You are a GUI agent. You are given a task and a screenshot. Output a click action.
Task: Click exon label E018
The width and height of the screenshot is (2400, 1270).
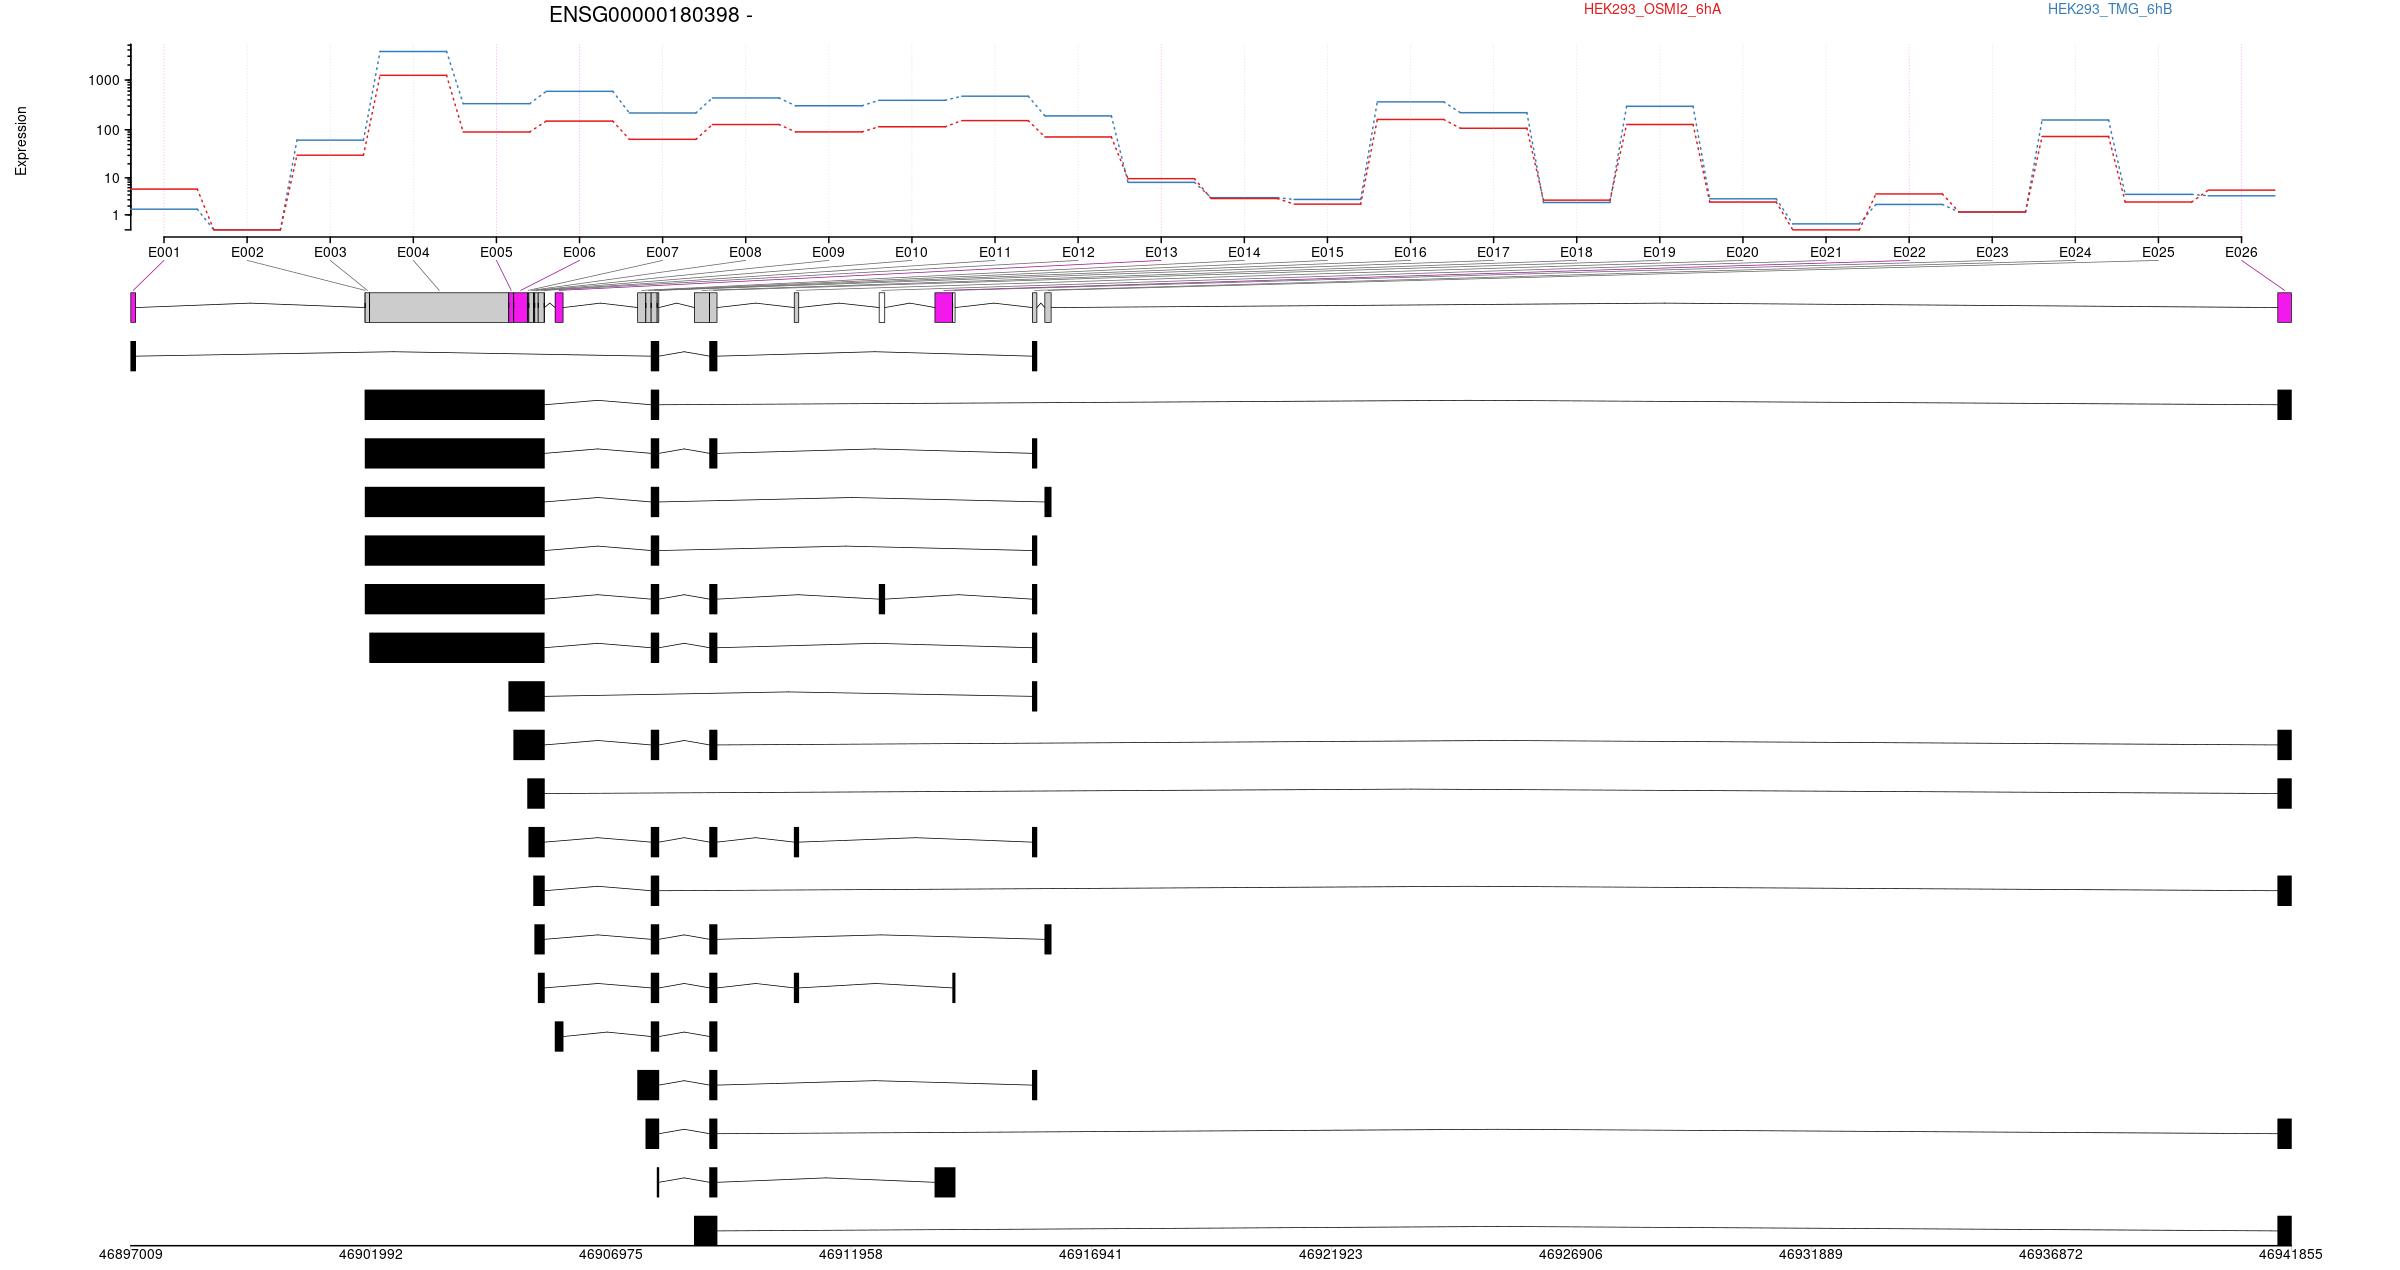pos(1576,253)
